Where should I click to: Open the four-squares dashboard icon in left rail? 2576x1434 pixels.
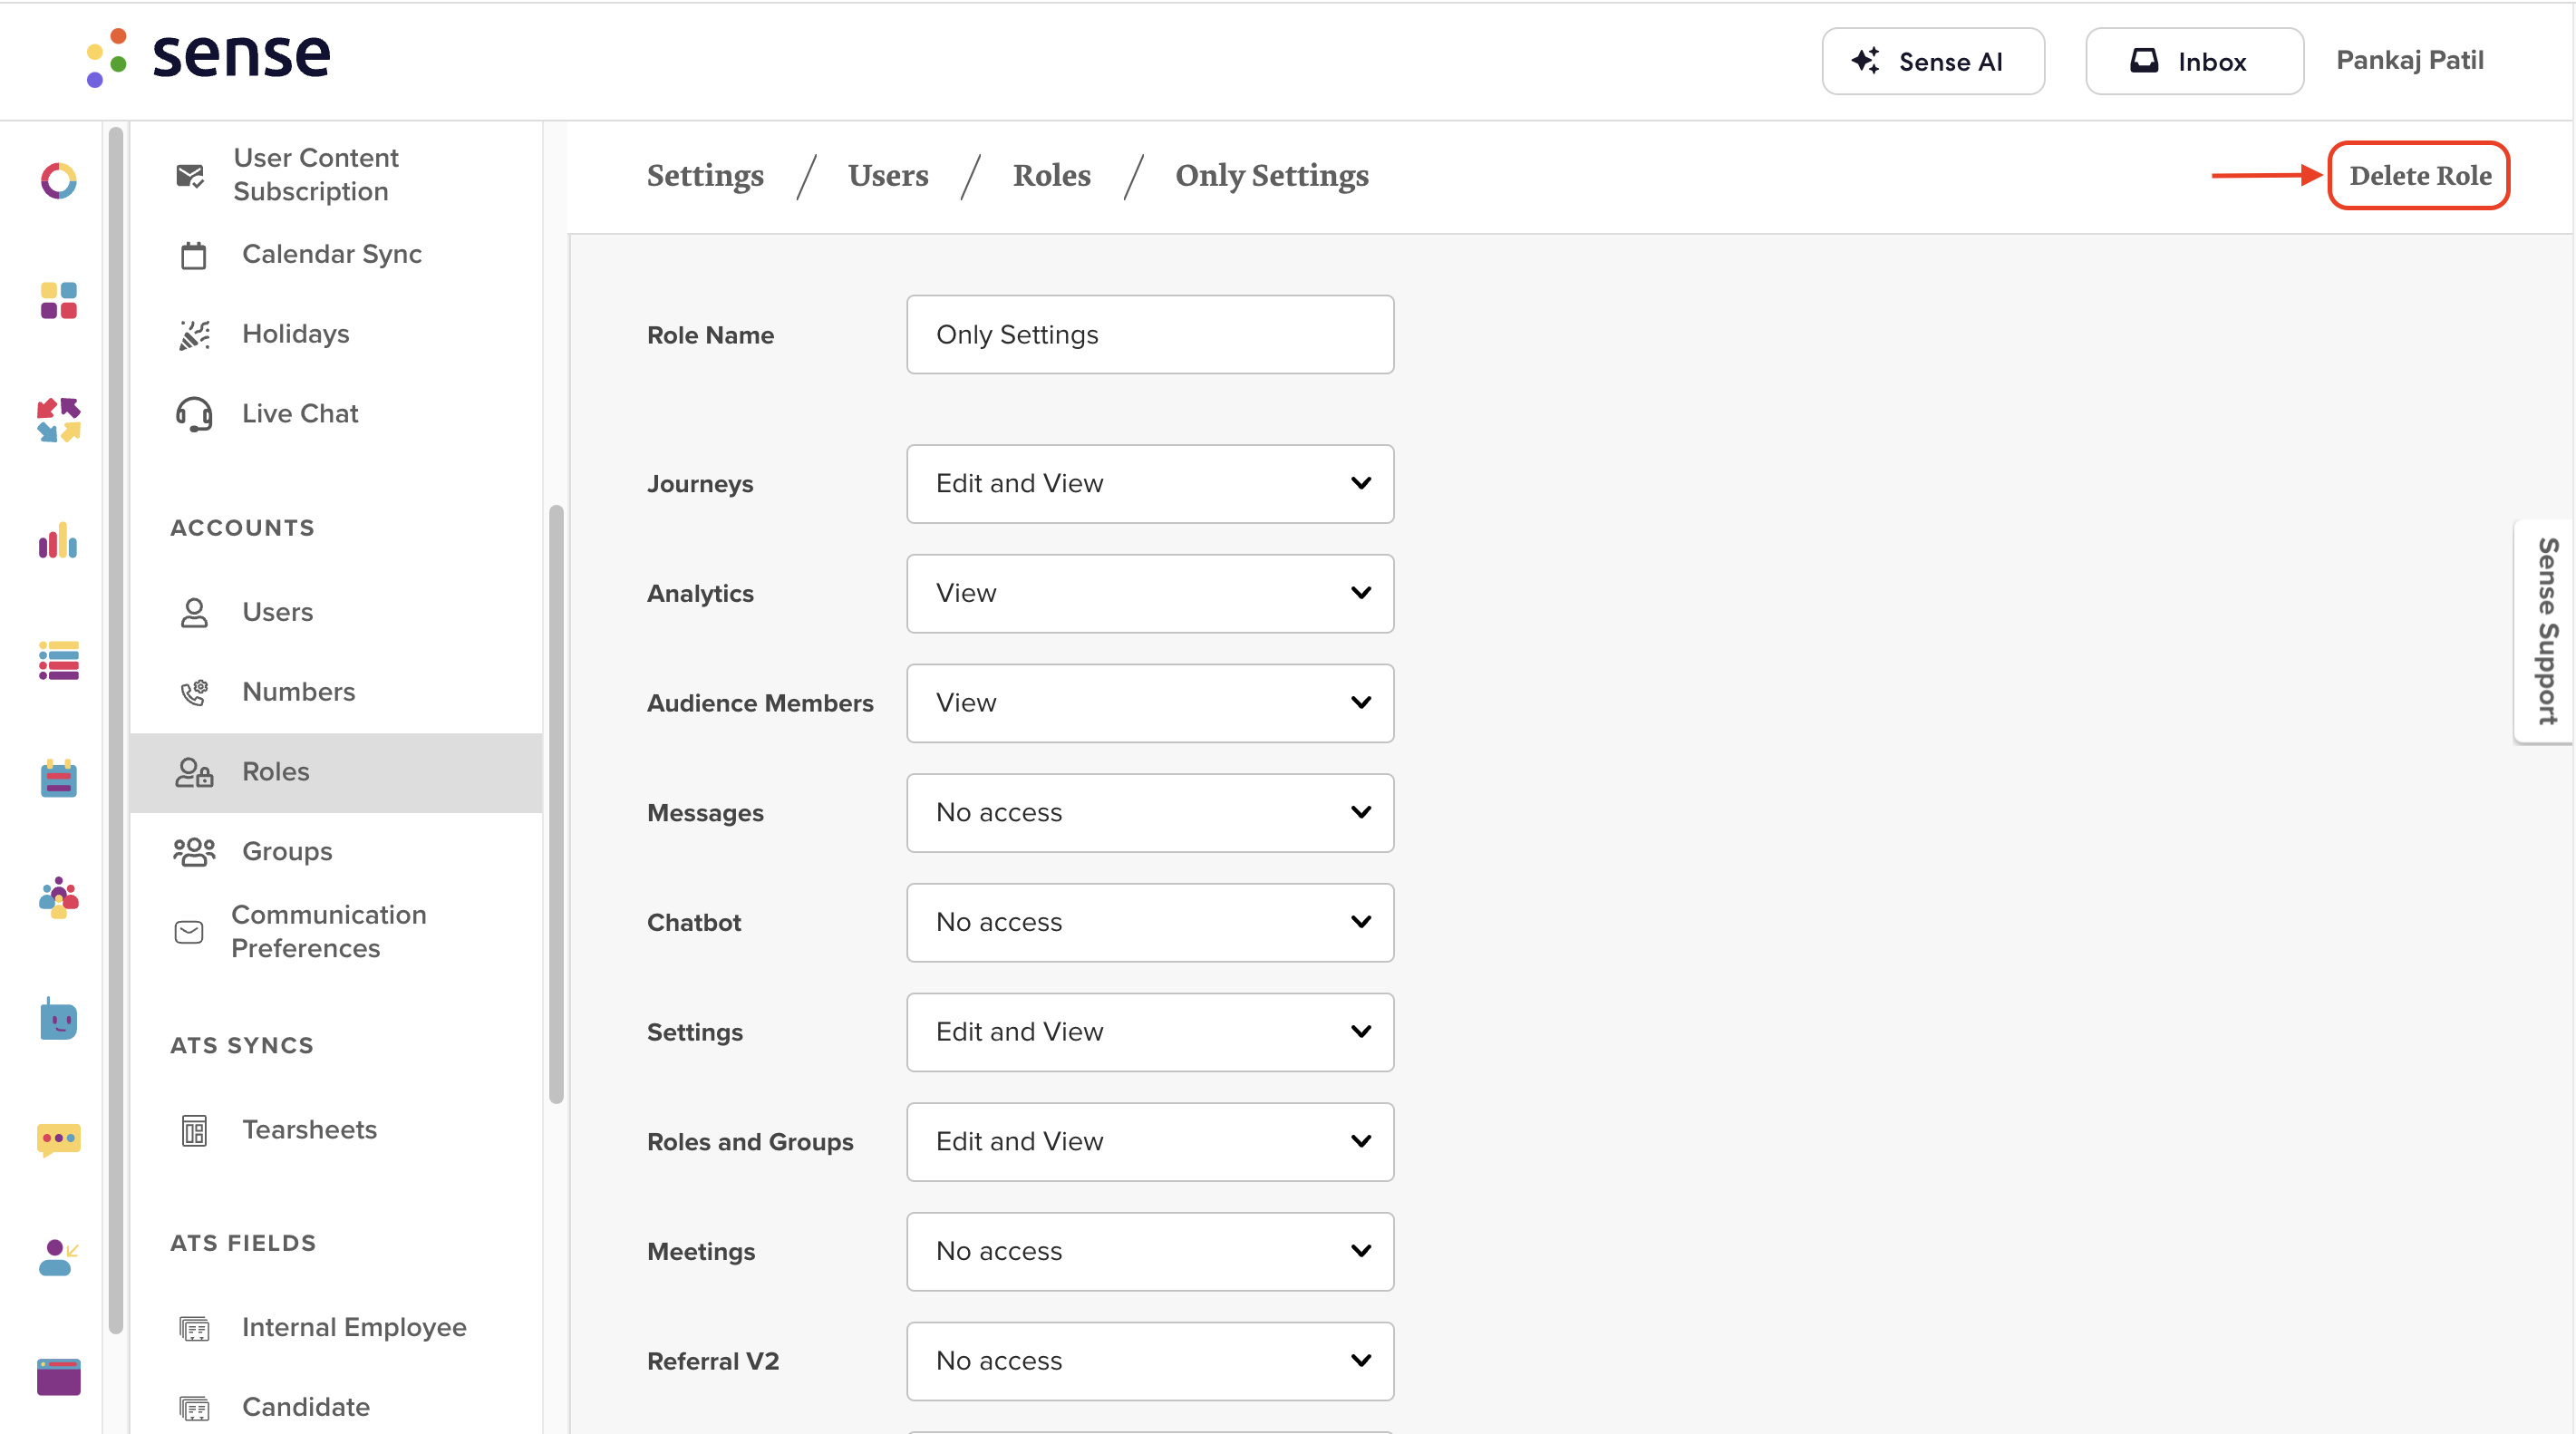(59, 300)
